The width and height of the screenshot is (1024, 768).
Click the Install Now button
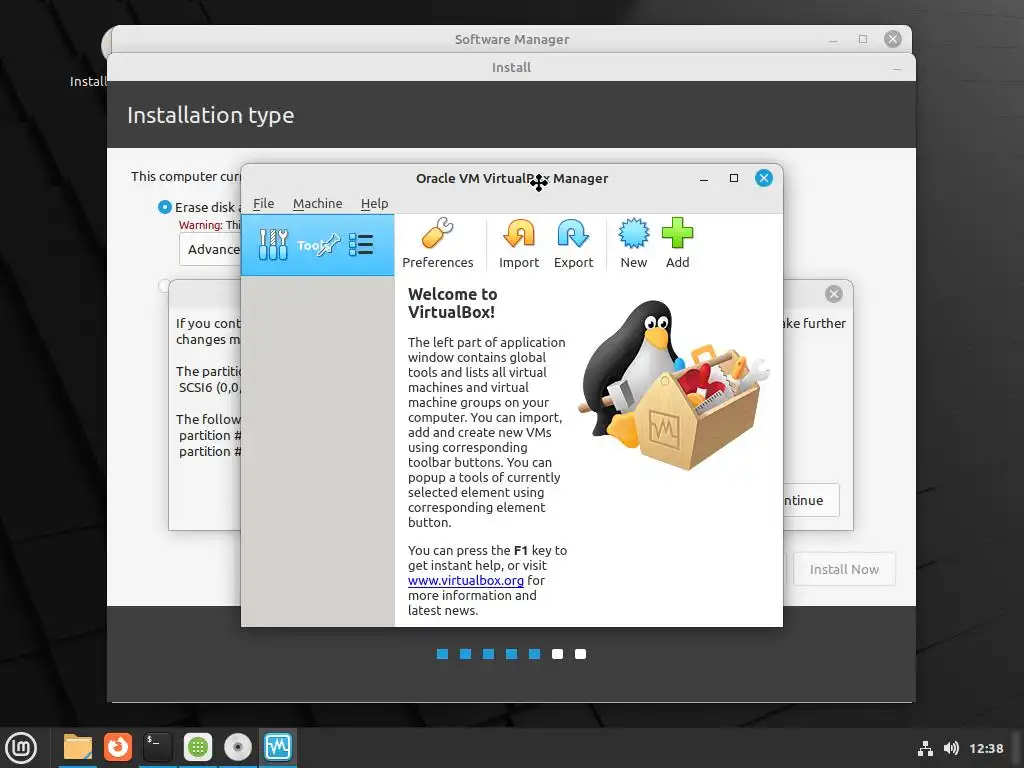844,569
